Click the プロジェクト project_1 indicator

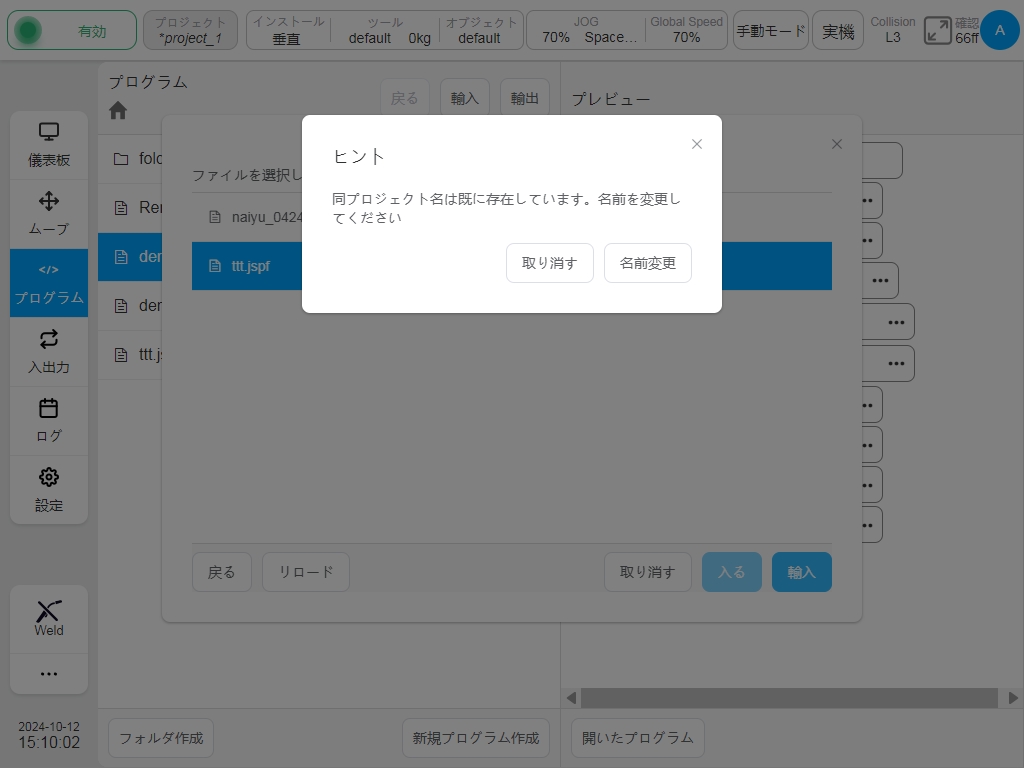coord(190,31)
